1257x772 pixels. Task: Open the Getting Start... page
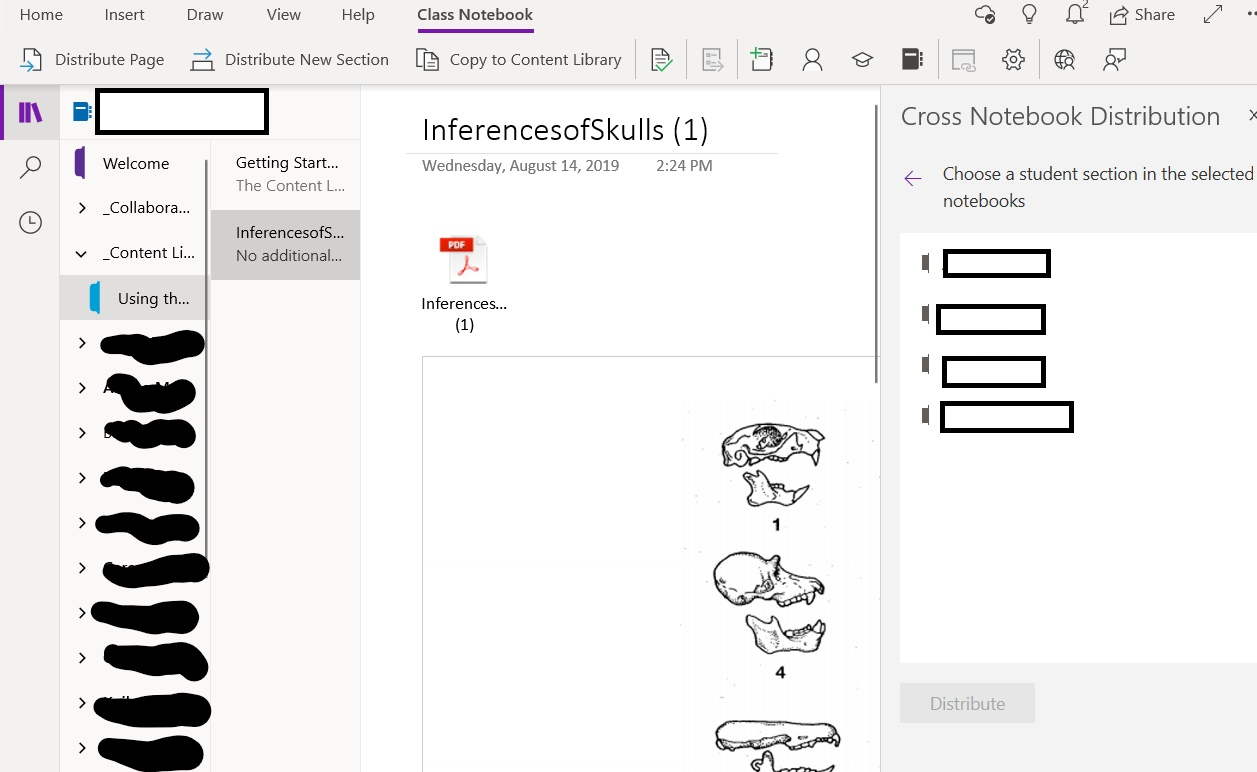pos(286,173)
